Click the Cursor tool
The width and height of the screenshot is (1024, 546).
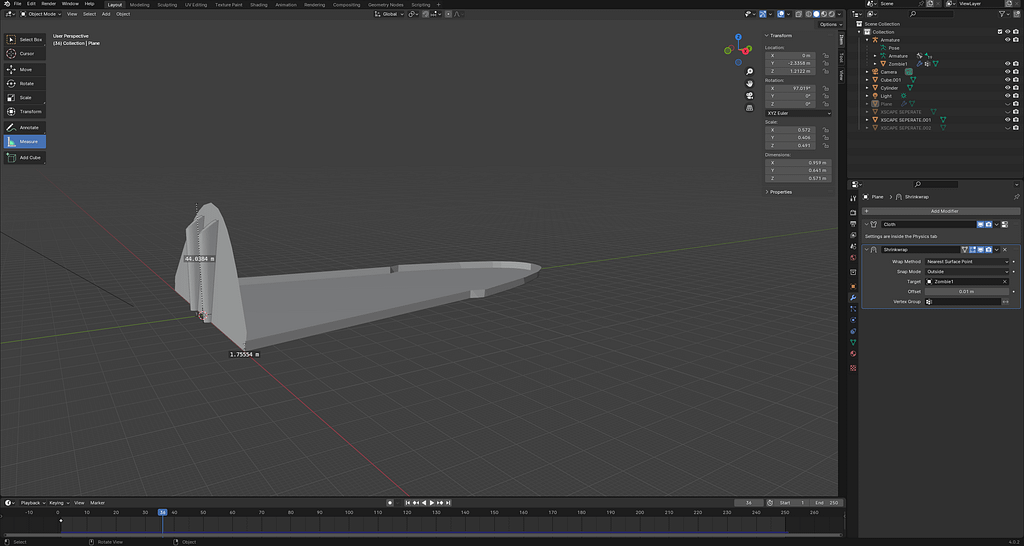coord(25,53)
